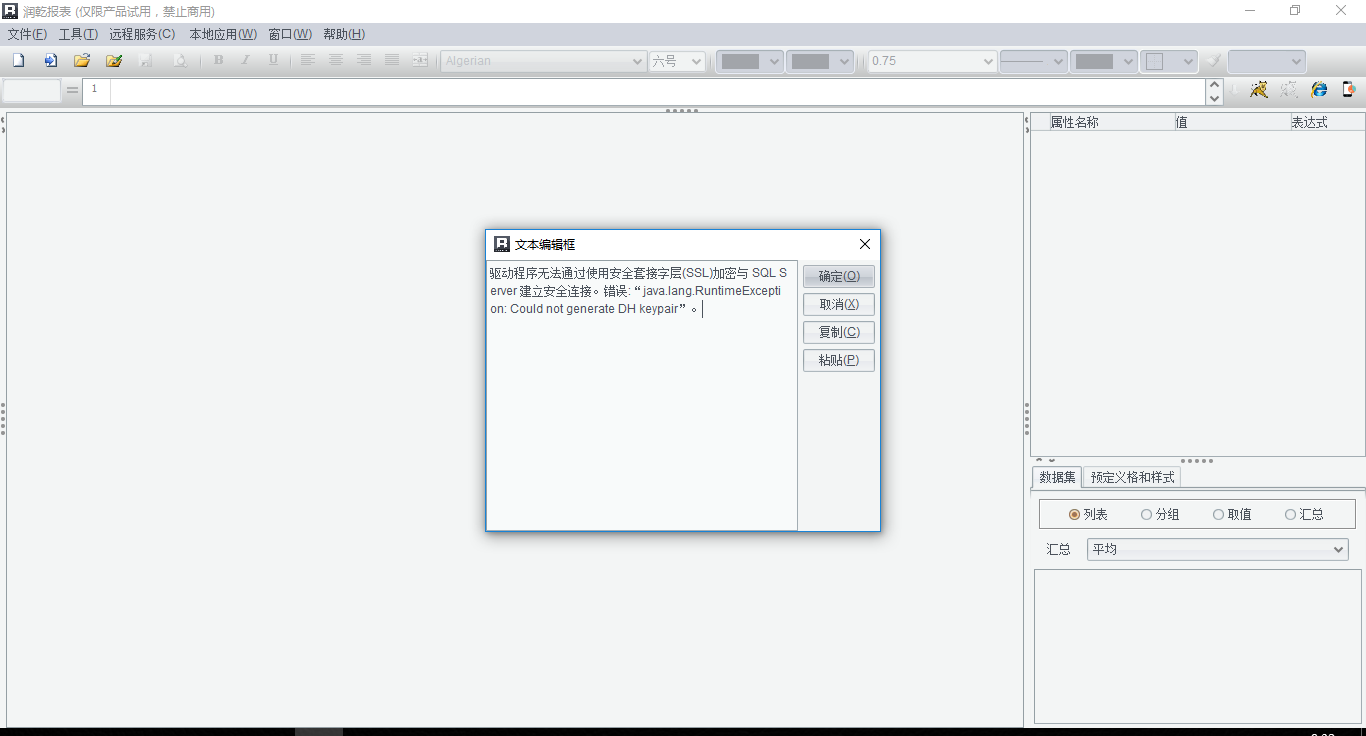Click the 值 column header
The height and width of the screenshot is (736, 1366).
tap(1231, 122)
